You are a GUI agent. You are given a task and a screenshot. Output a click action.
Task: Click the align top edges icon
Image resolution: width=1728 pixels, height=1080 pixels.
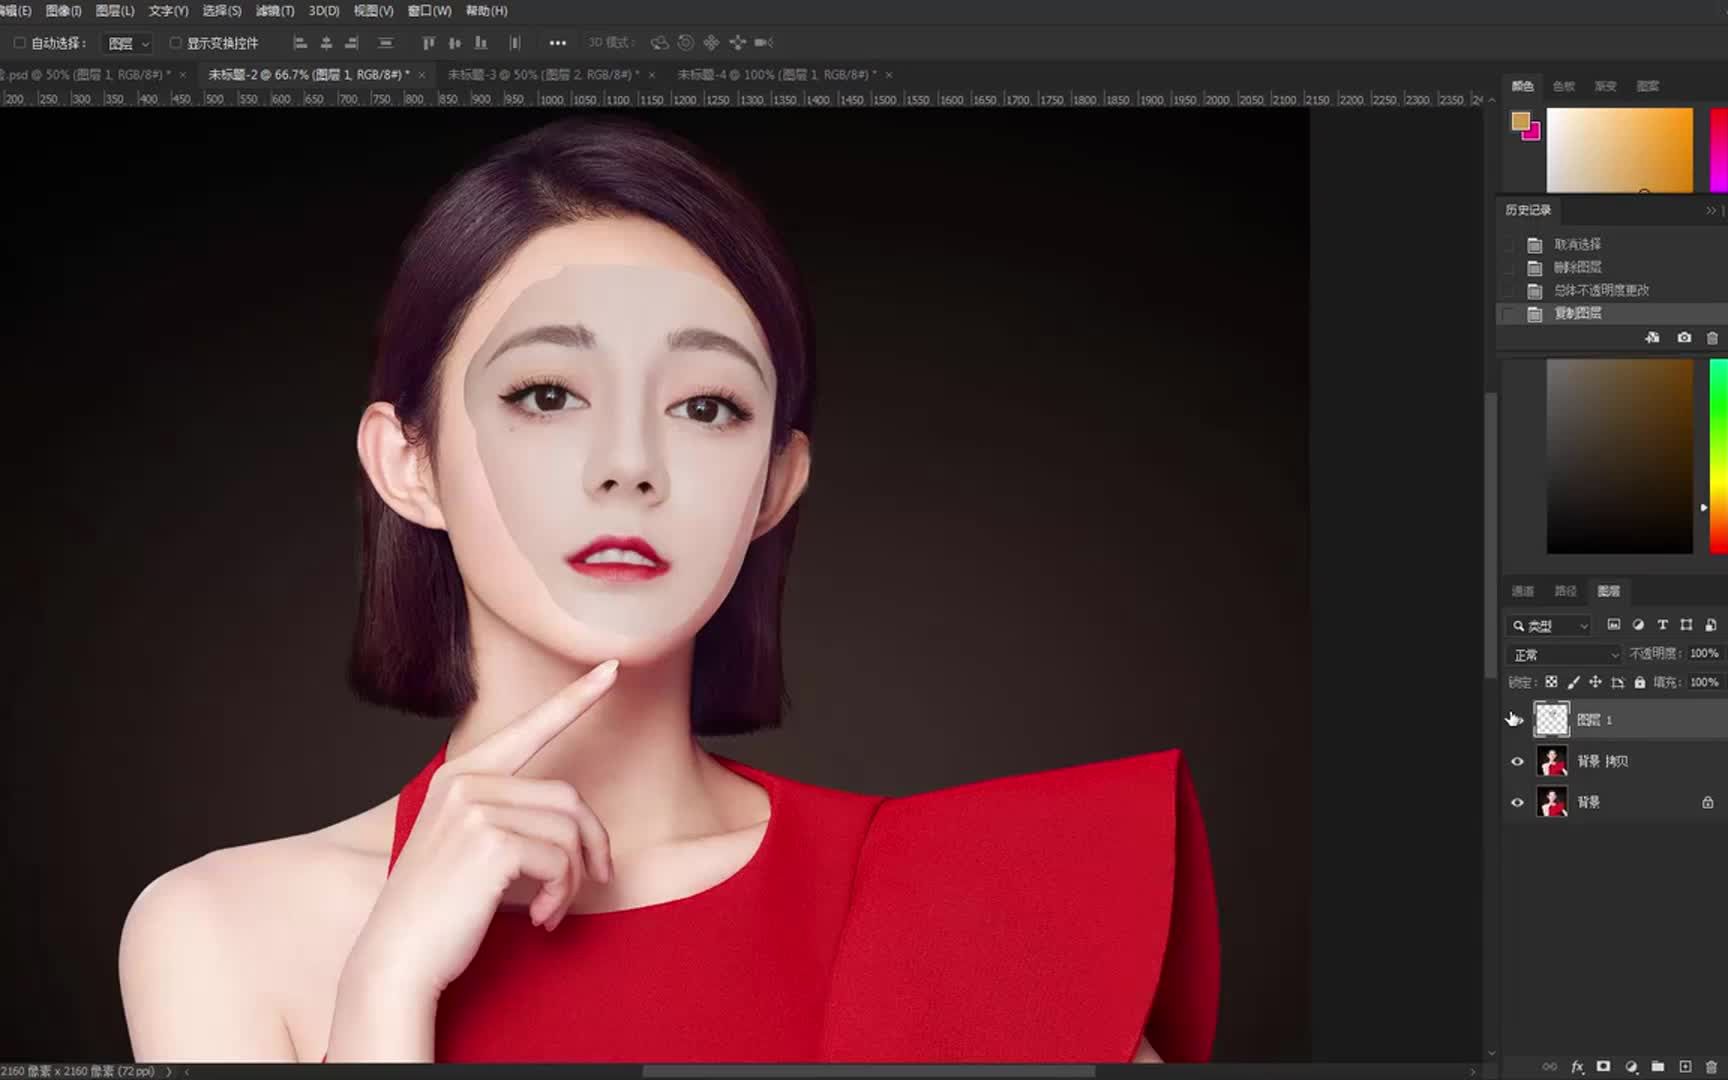[429, 43]
